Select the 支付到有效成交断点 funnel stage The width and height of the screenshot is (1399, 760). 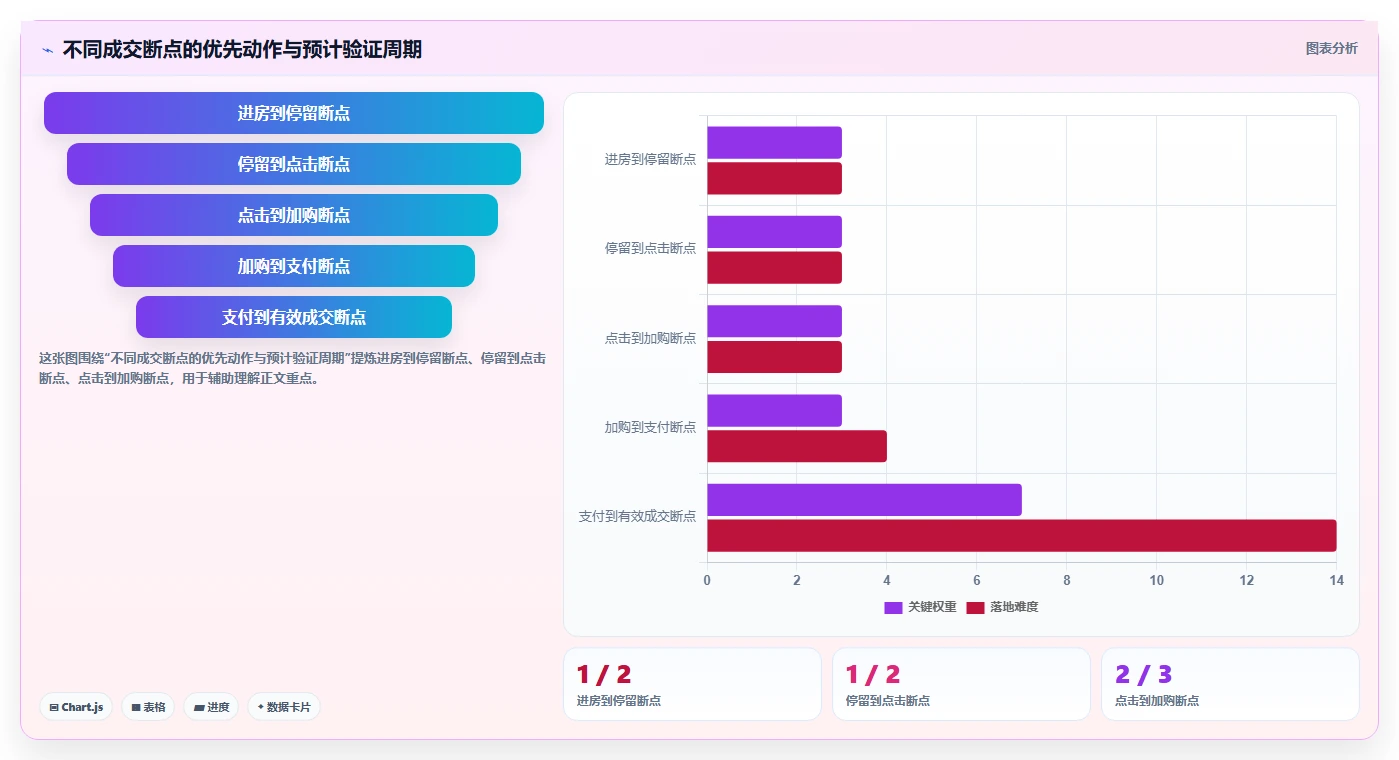[294, 317]
